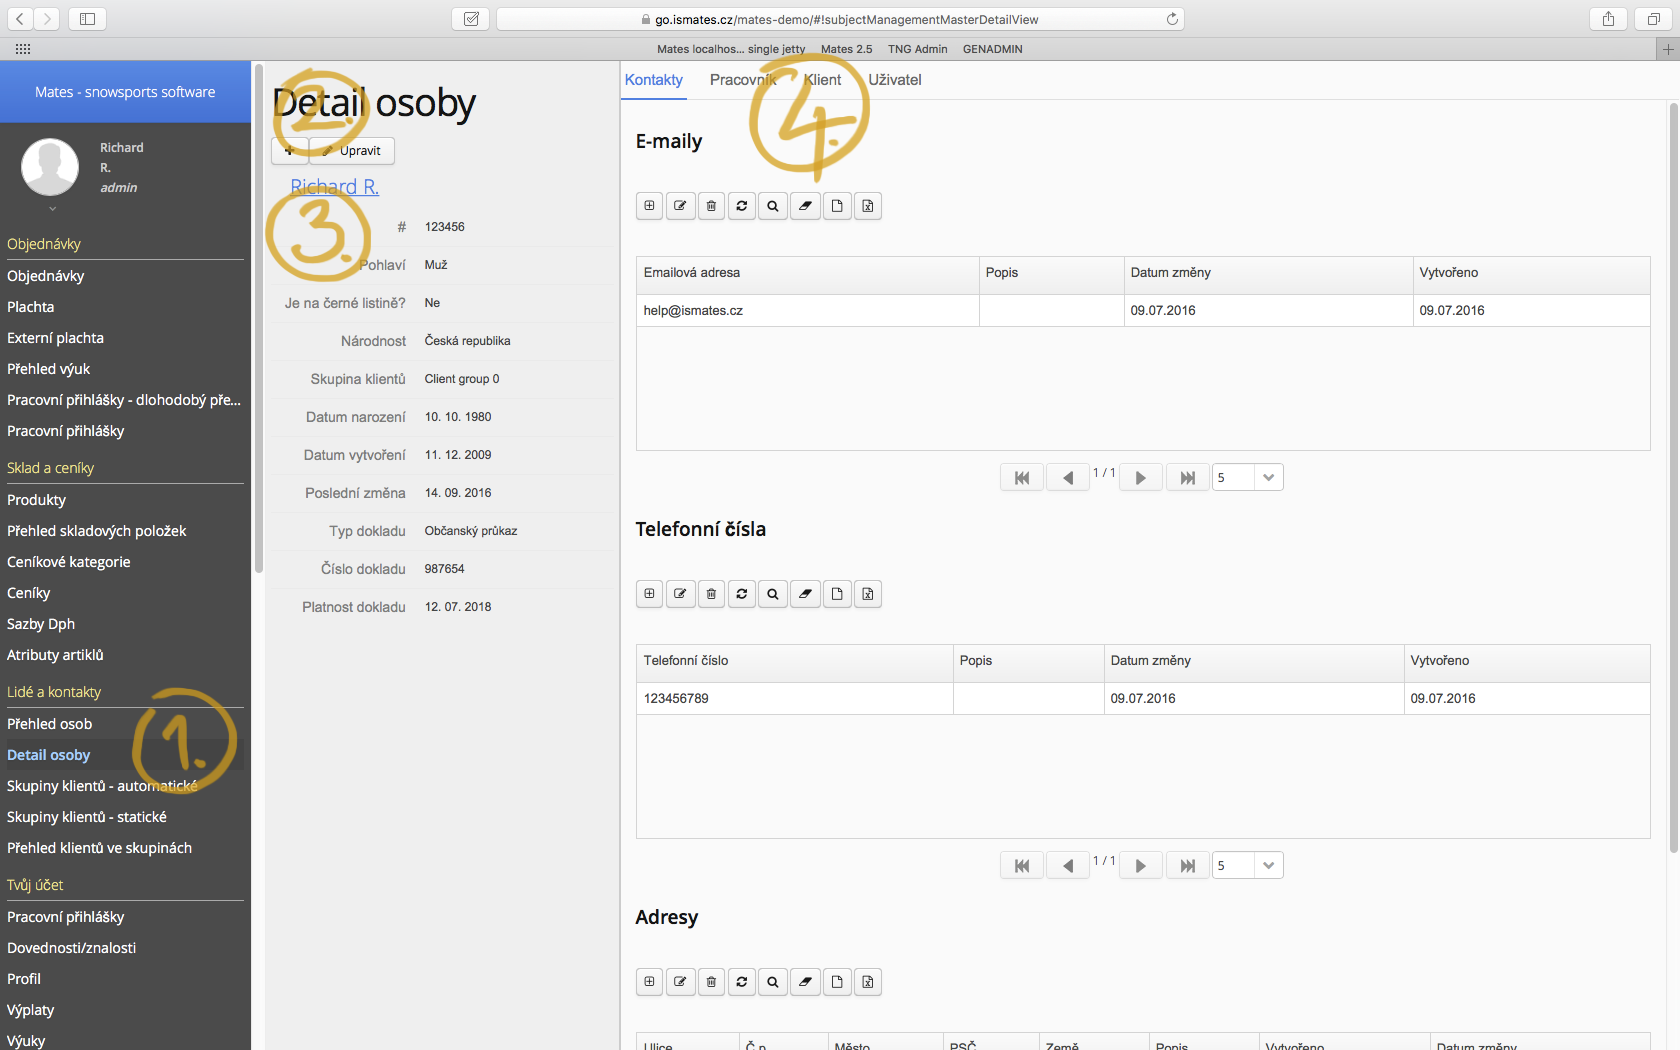The image size is (1680, 1050).
Task: Open Skupiny klientů - statické
Action: click(87, 817)
